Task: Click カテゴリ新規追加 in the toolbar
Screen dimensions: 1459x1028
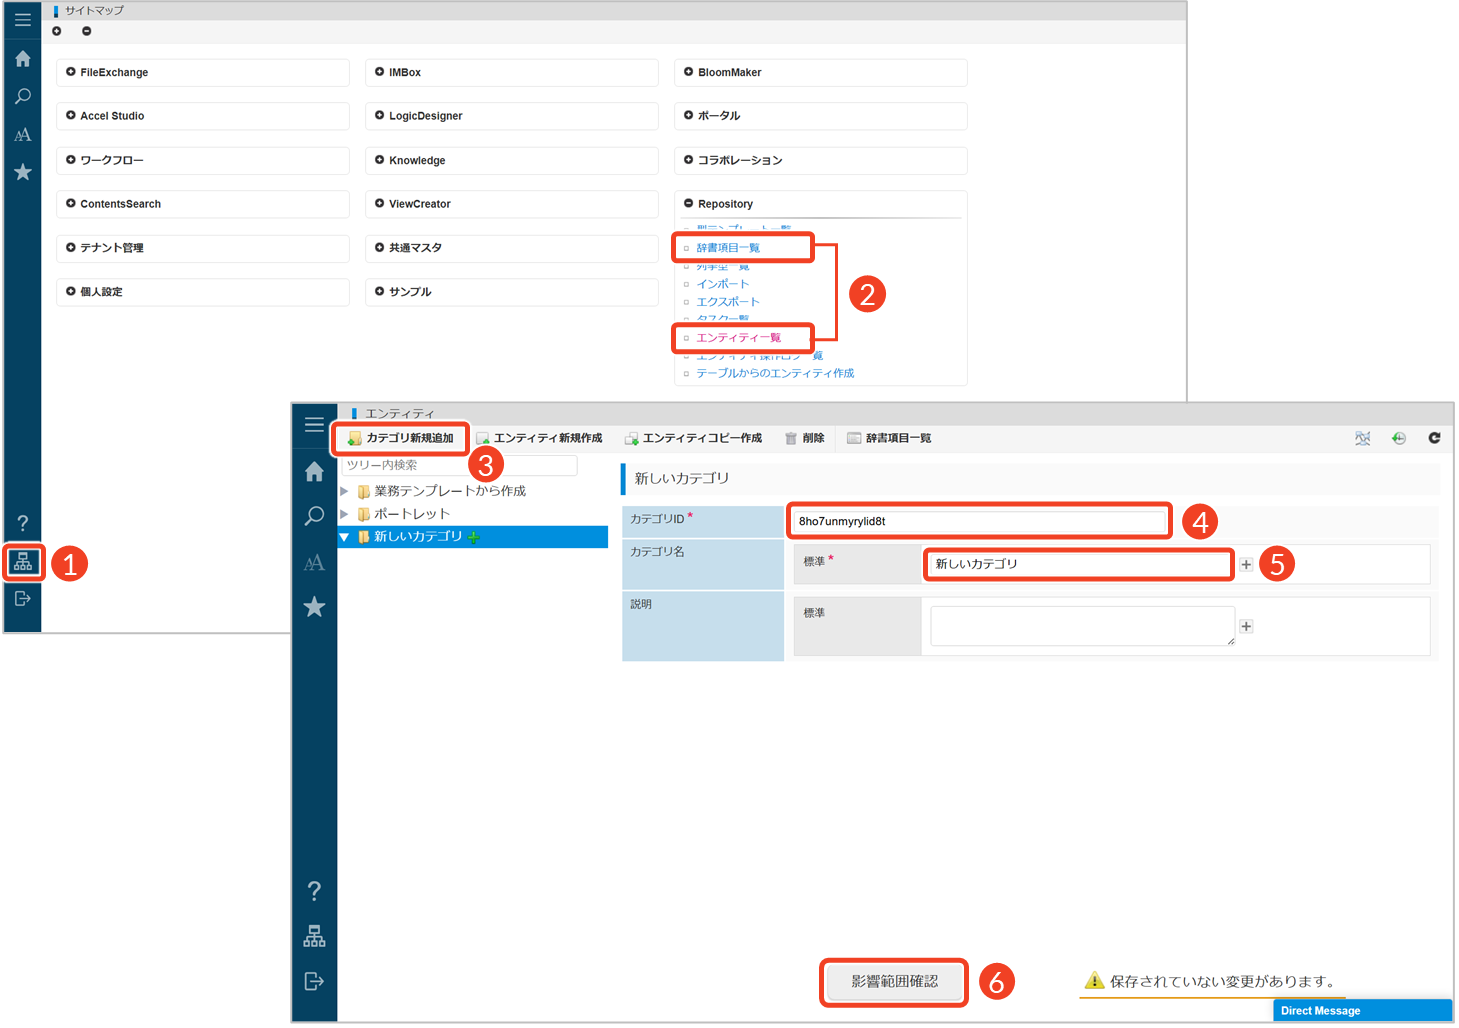Action: coord(401,438)
